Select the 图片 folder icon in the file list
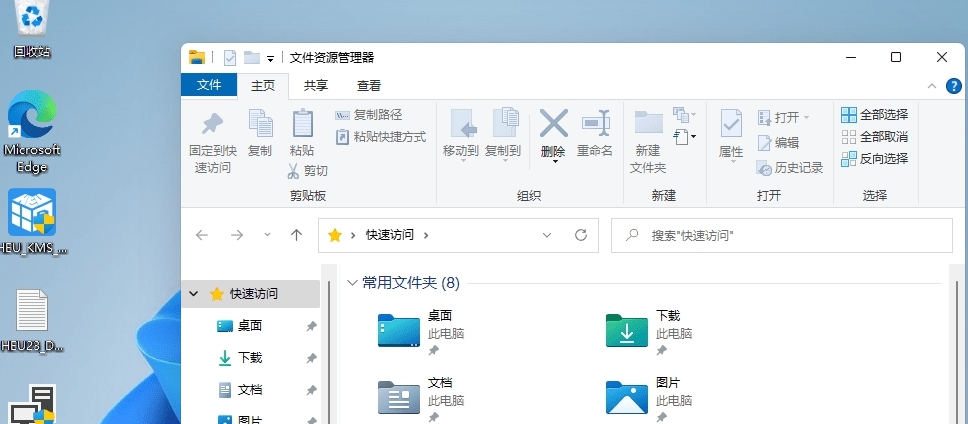The width and height of the screenshot is (968, 424). 627,397
